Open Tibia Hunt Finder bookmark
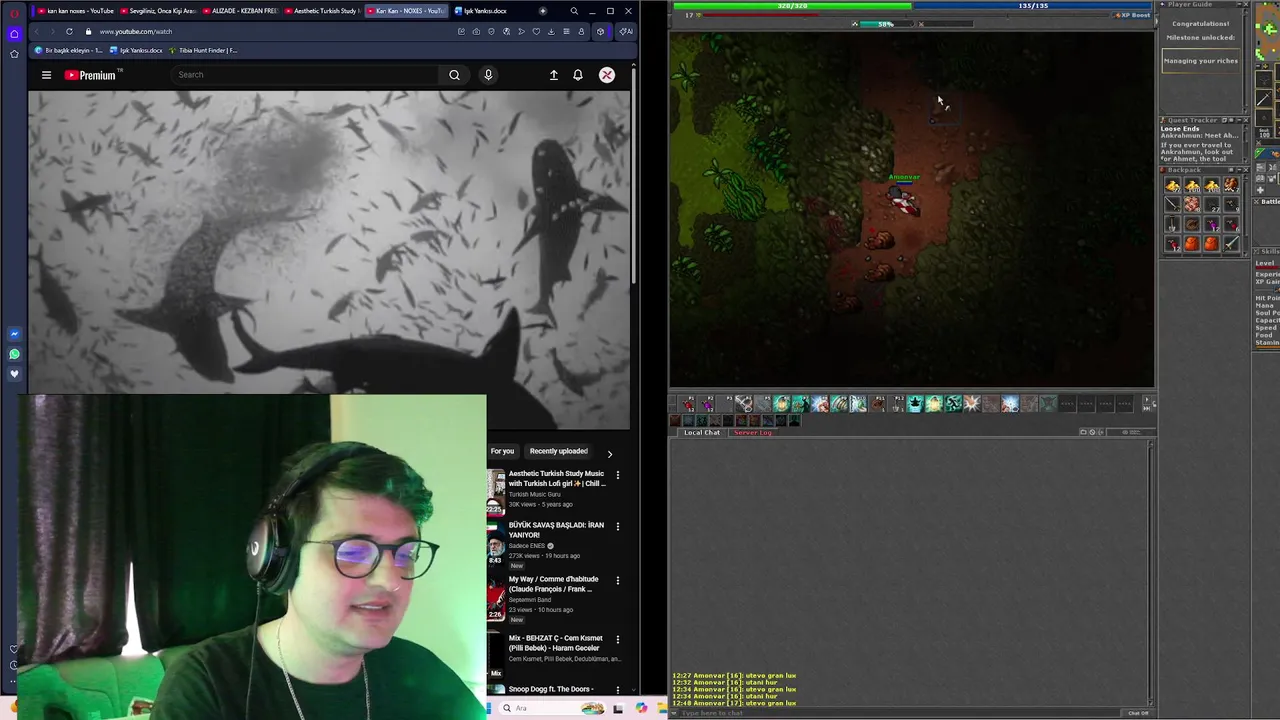 pyautogui.click(x=203, y=50)
